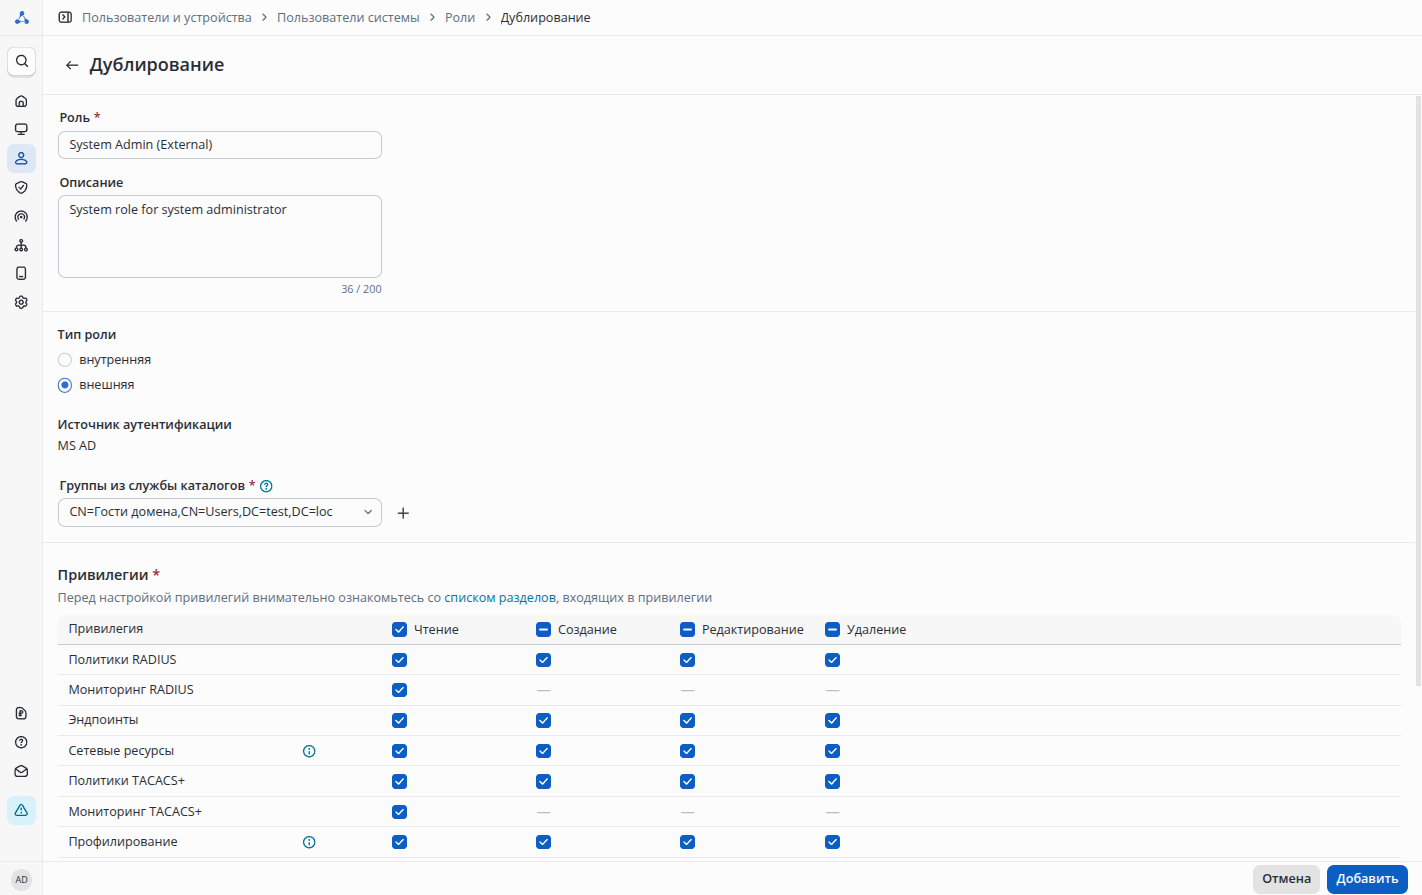Open the home icon in sidebar
This screenshot has width=1422, height=895.
tap(21, 101)
